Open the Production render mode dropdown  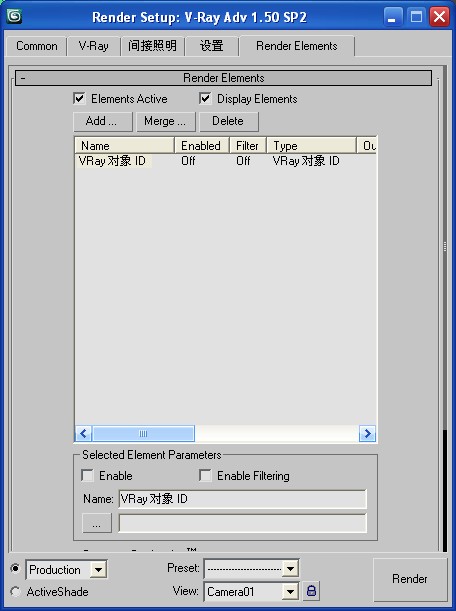[x=98, y=570]
